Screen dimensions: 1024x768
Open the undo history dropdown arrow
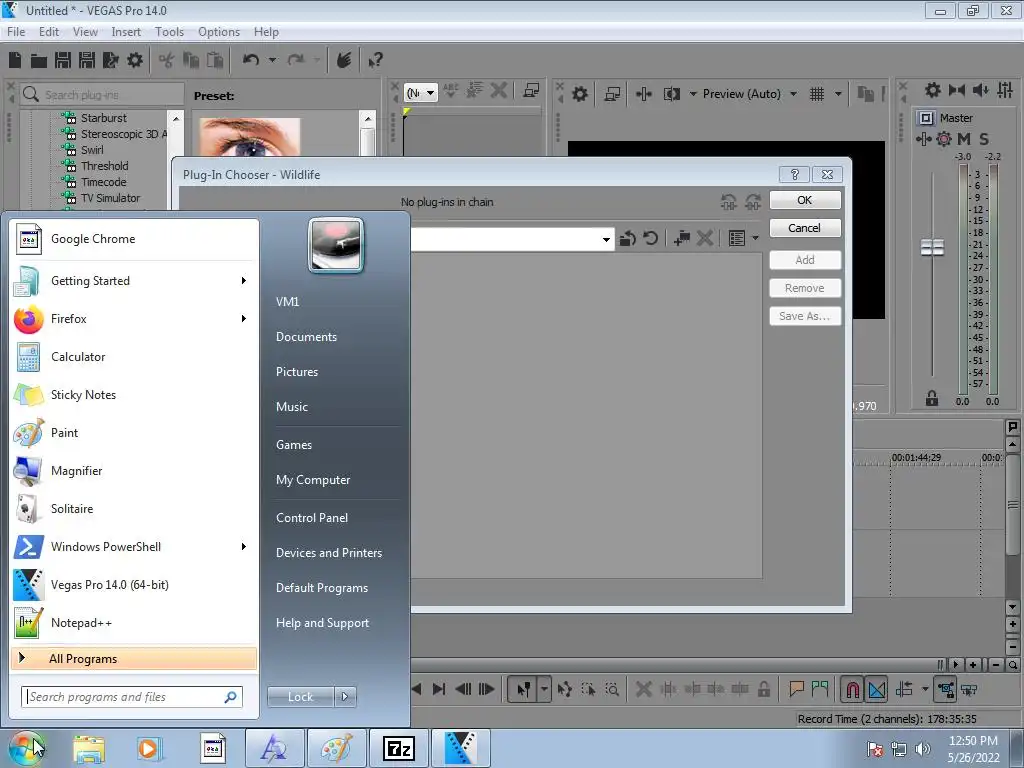272,60
